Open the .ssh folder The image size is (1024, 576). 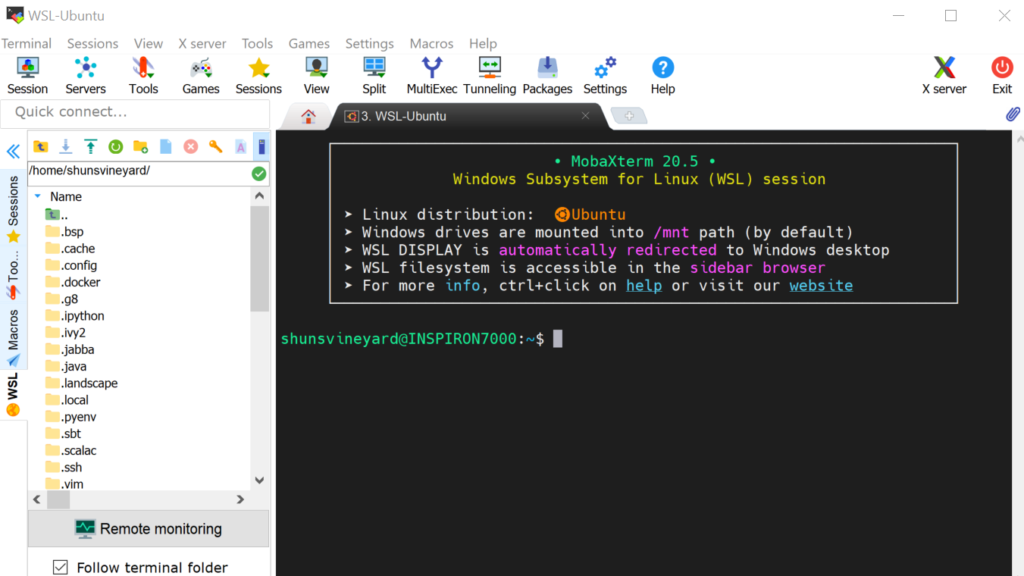[x=71, y=467]
